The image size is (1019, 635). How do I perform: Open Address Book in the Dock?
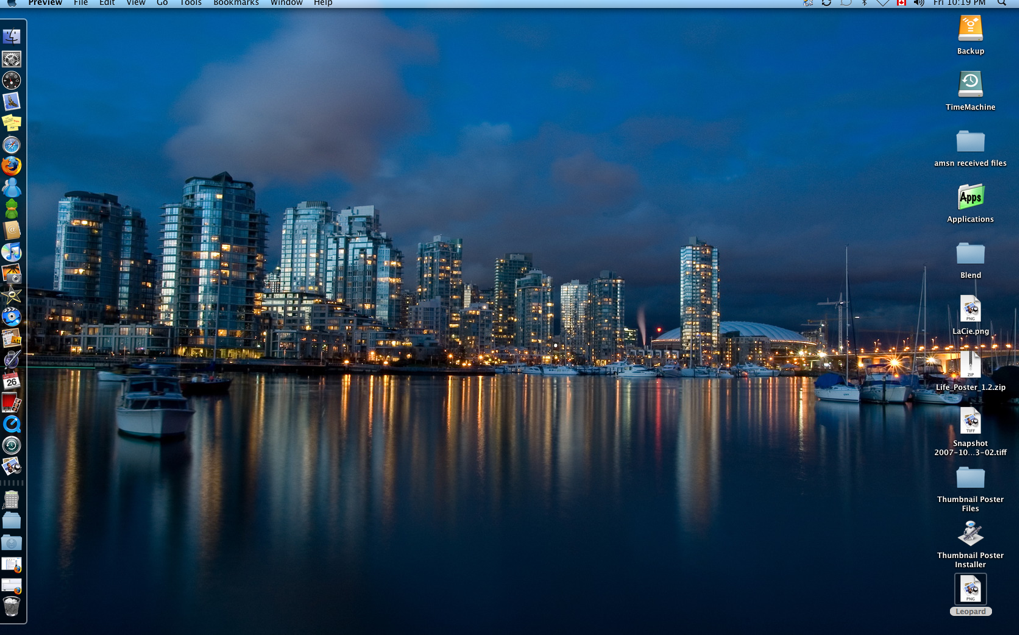12,230
